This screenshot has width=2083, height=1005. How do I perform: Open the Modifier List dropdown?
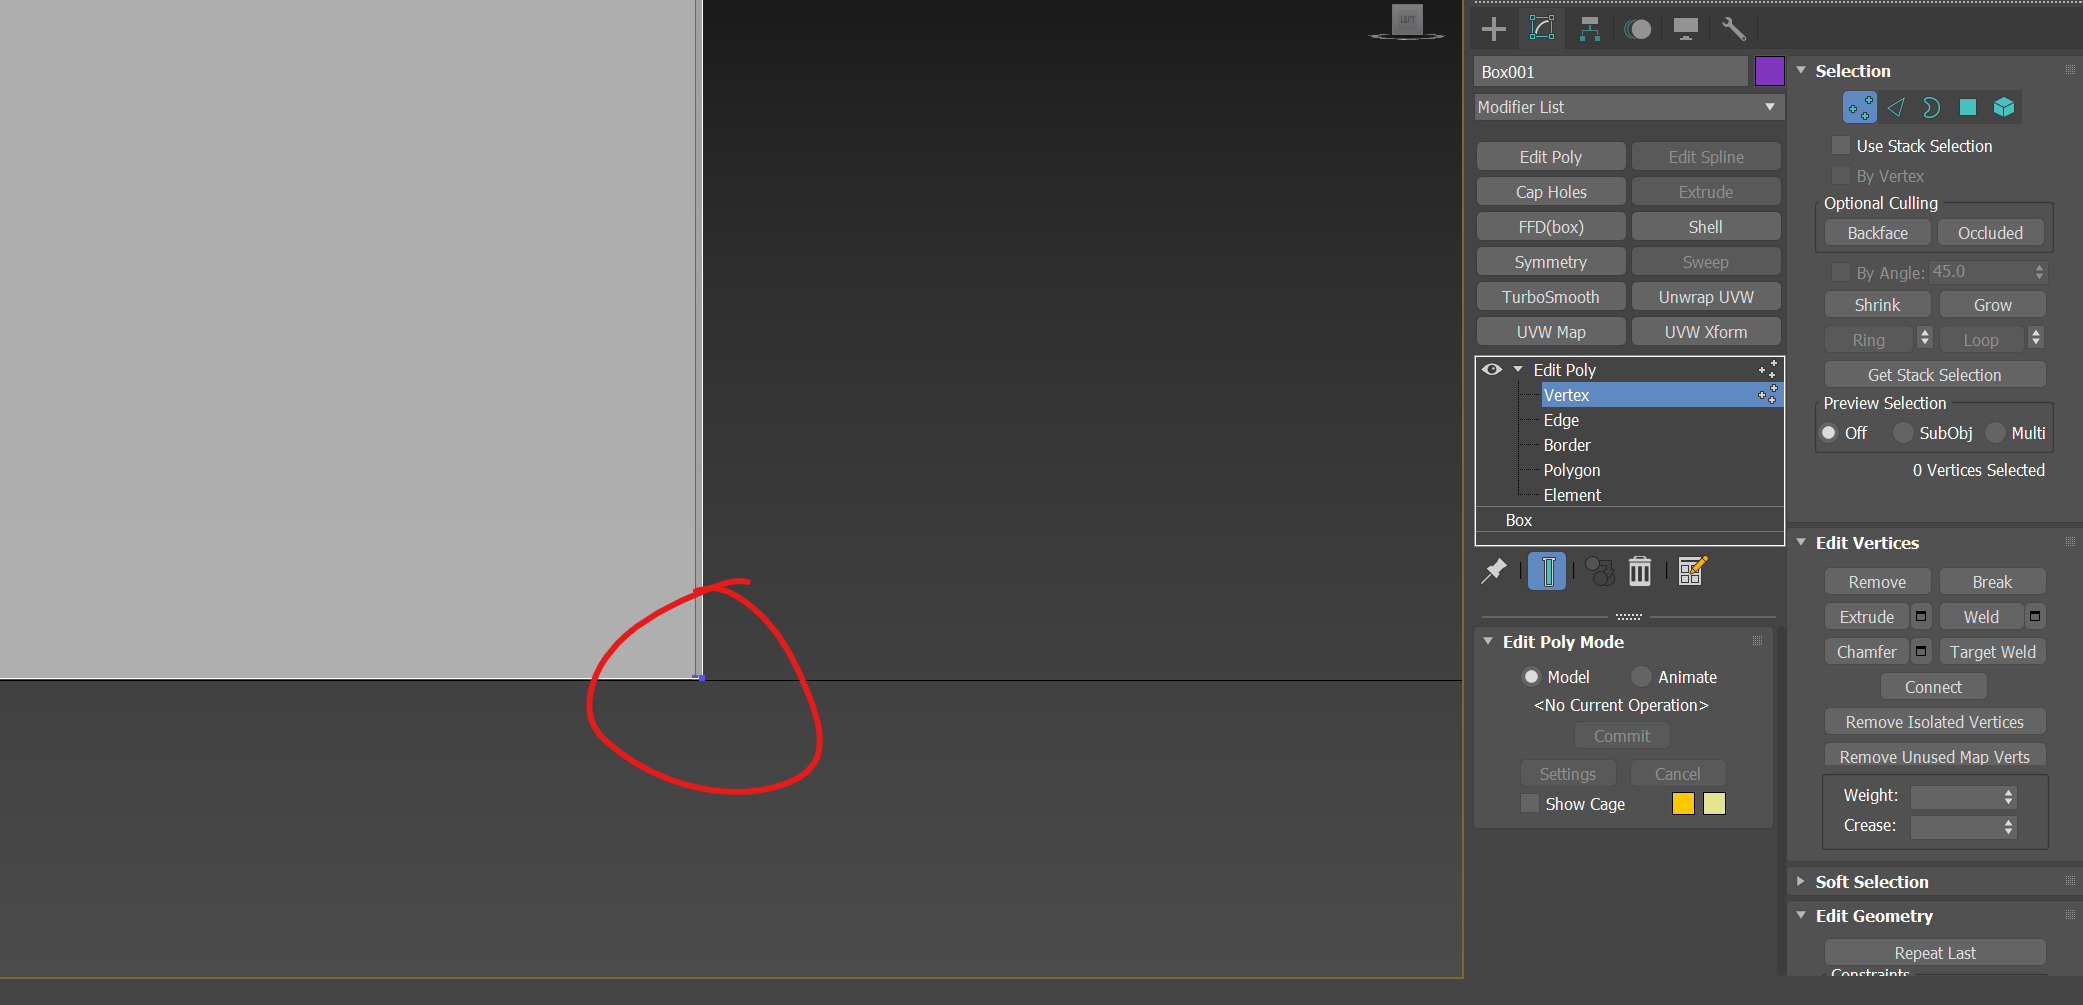(x=1629, y=107)
